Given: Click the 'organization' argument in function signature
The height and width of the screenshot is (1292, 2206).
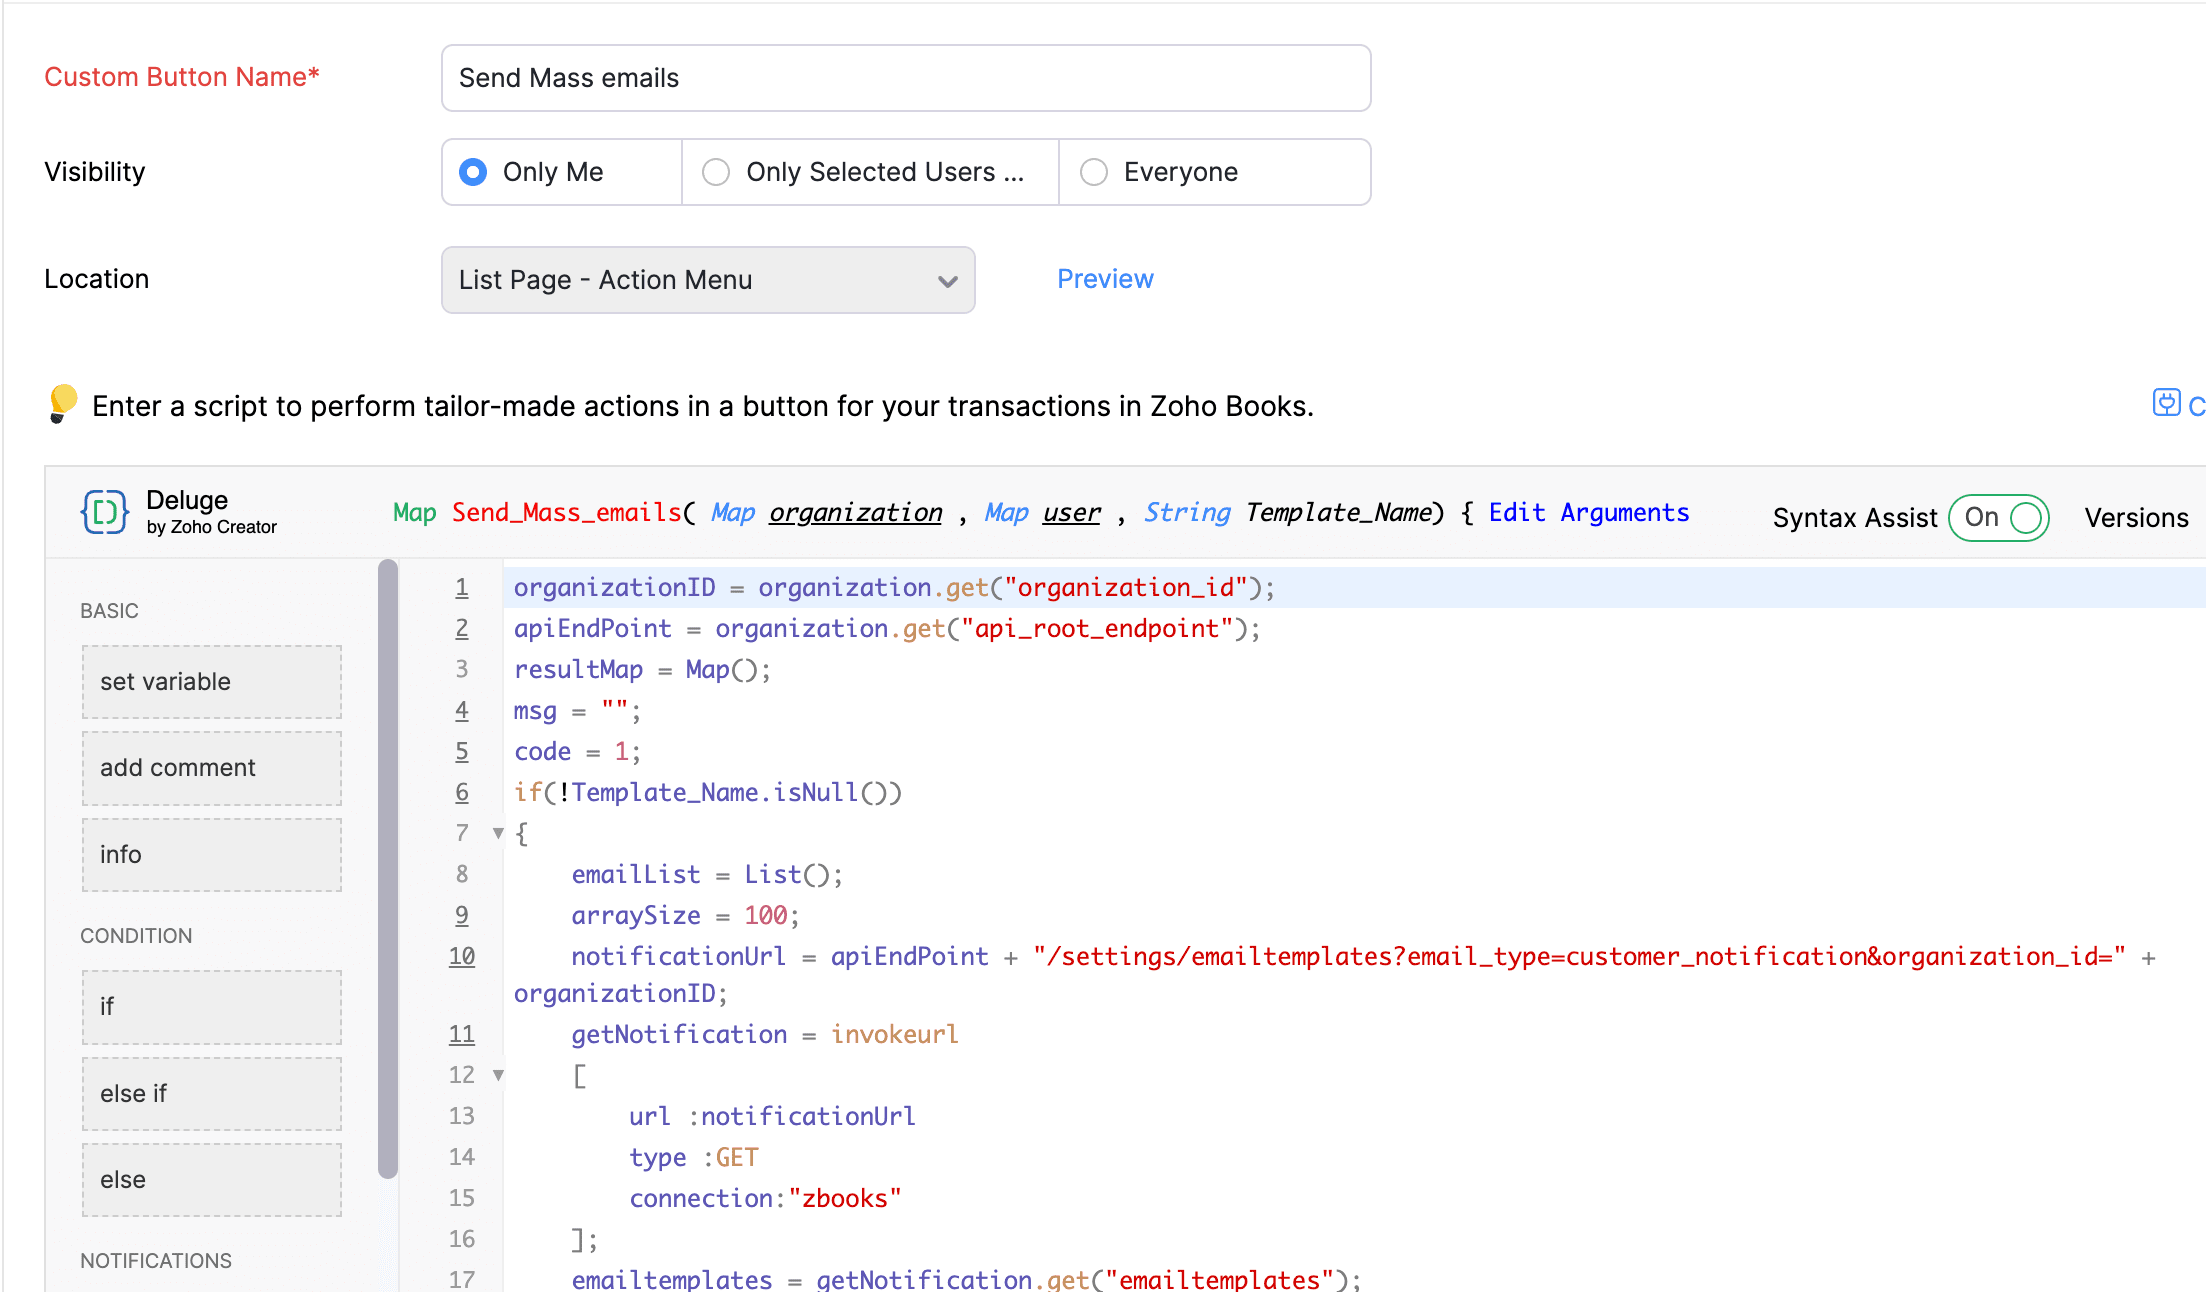Looking at the screenshot, I should (x=855, y=513).
